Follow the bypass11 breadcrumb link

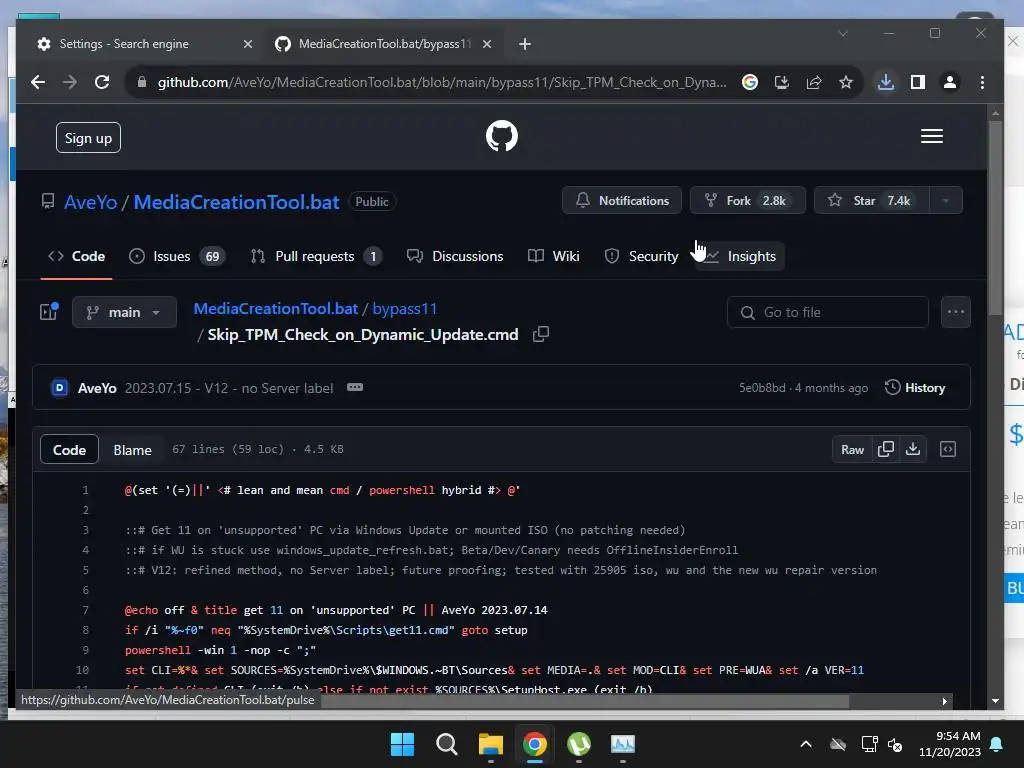point(404,308)
